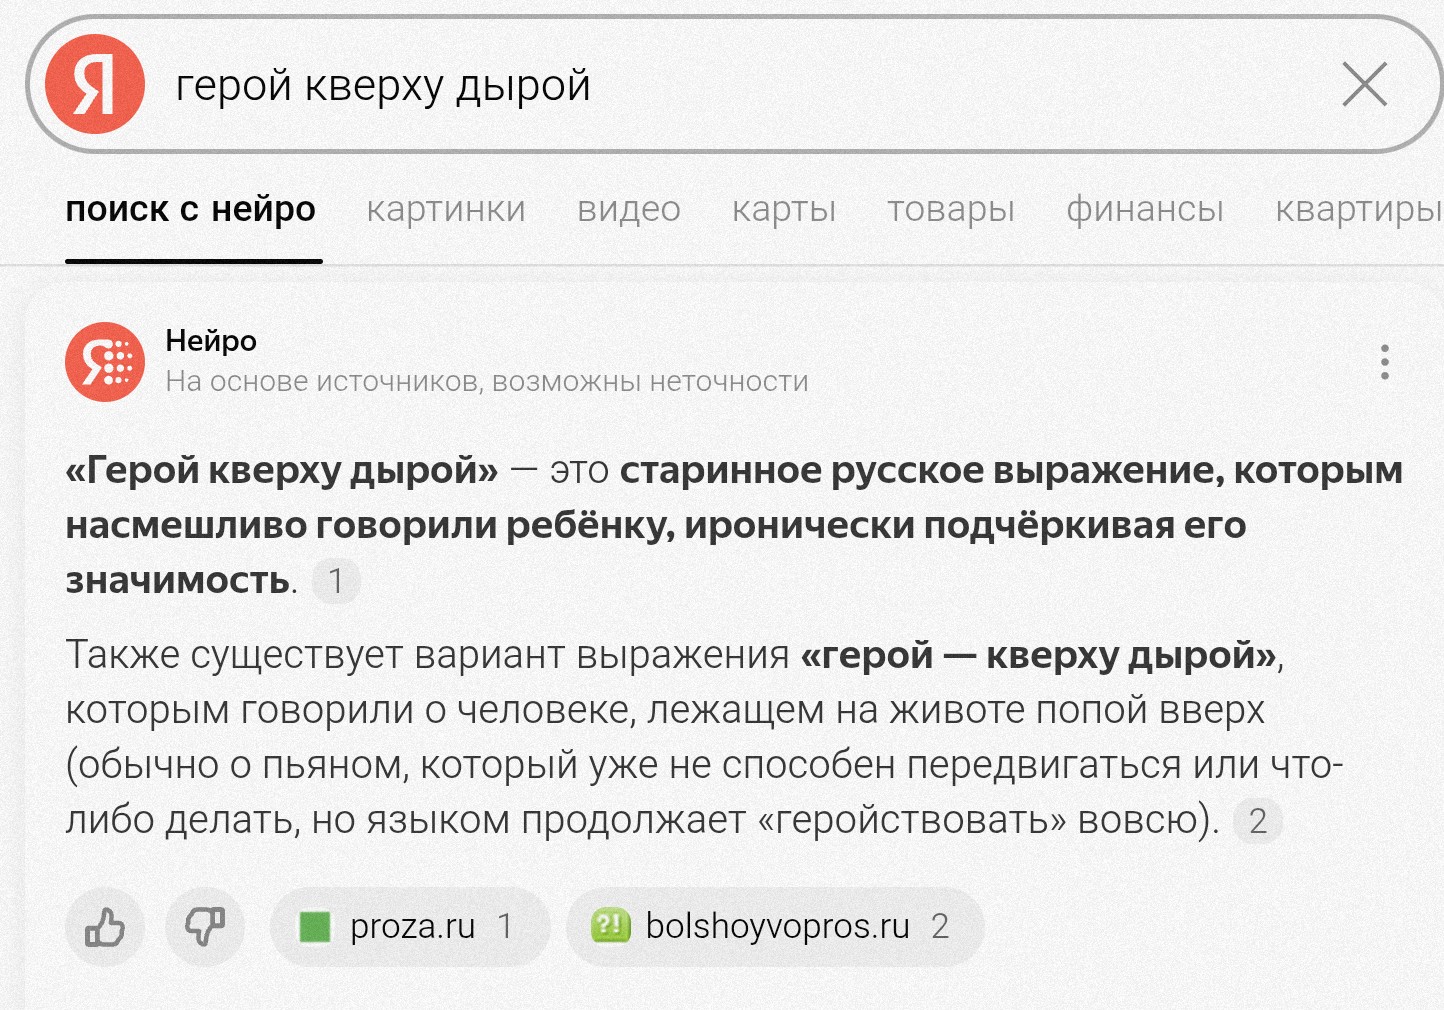1444x1010 pixels.
Task: Click into the search field text
Action: pos(383,86)
